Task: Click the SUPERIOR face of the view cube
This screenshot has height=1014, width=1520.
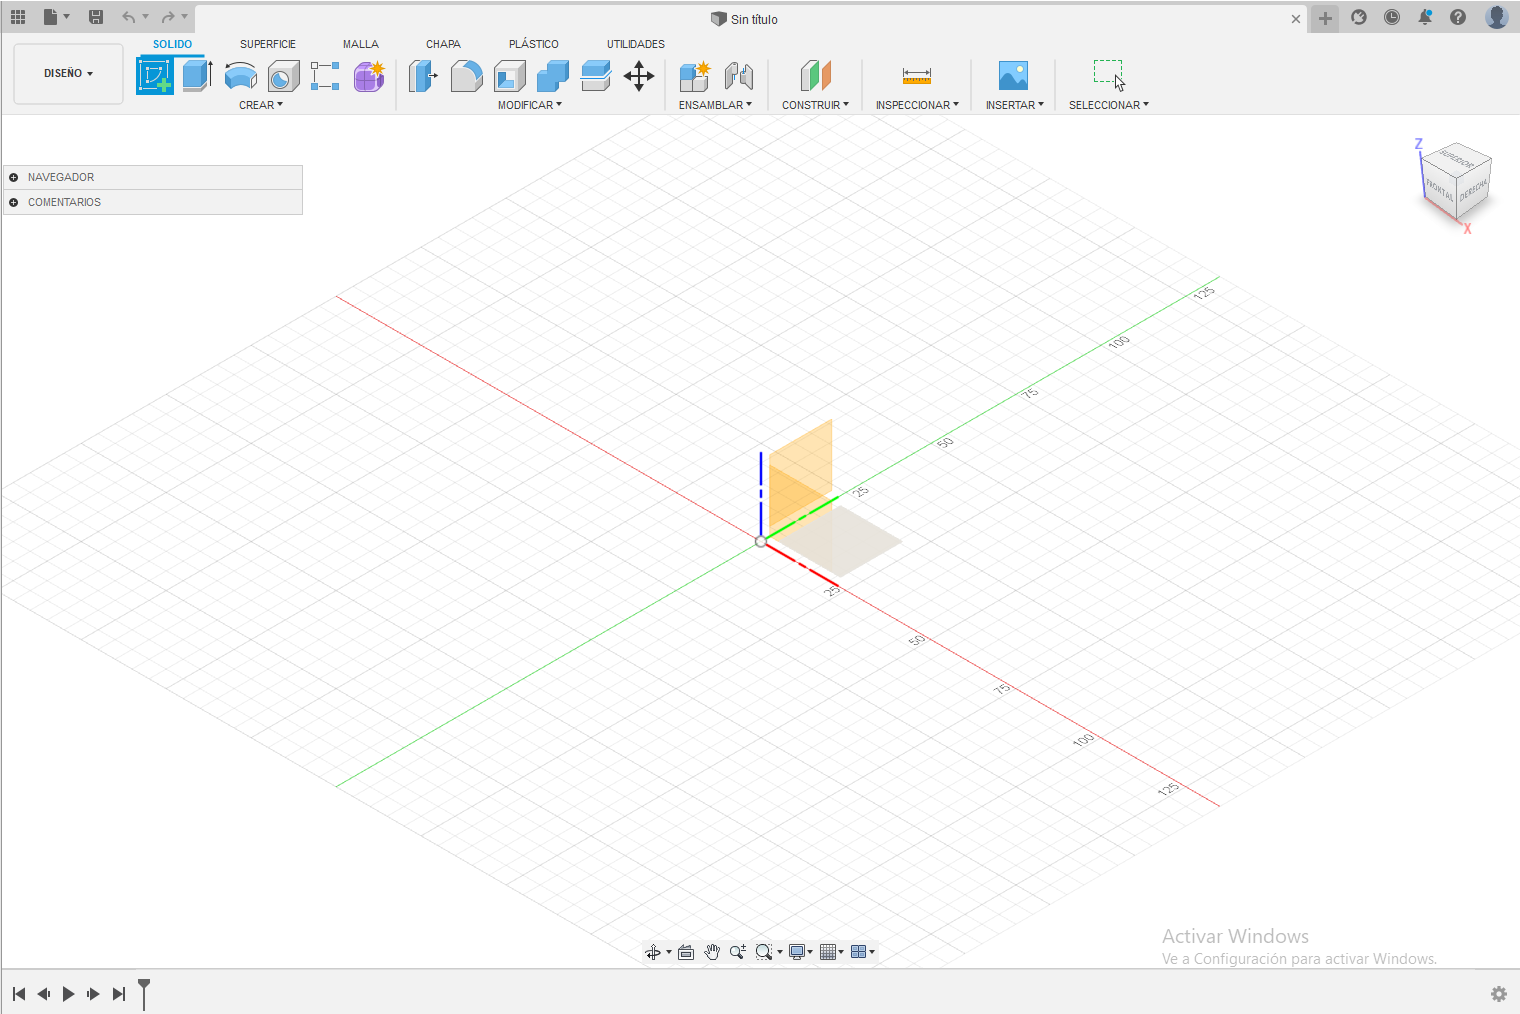Action: [1457, 159]
